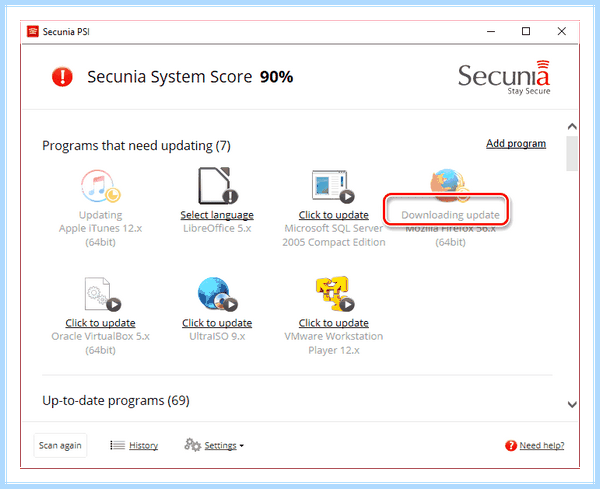Click the scrollbar down arrow
This screenshot has height=489, width=600.
572,404
